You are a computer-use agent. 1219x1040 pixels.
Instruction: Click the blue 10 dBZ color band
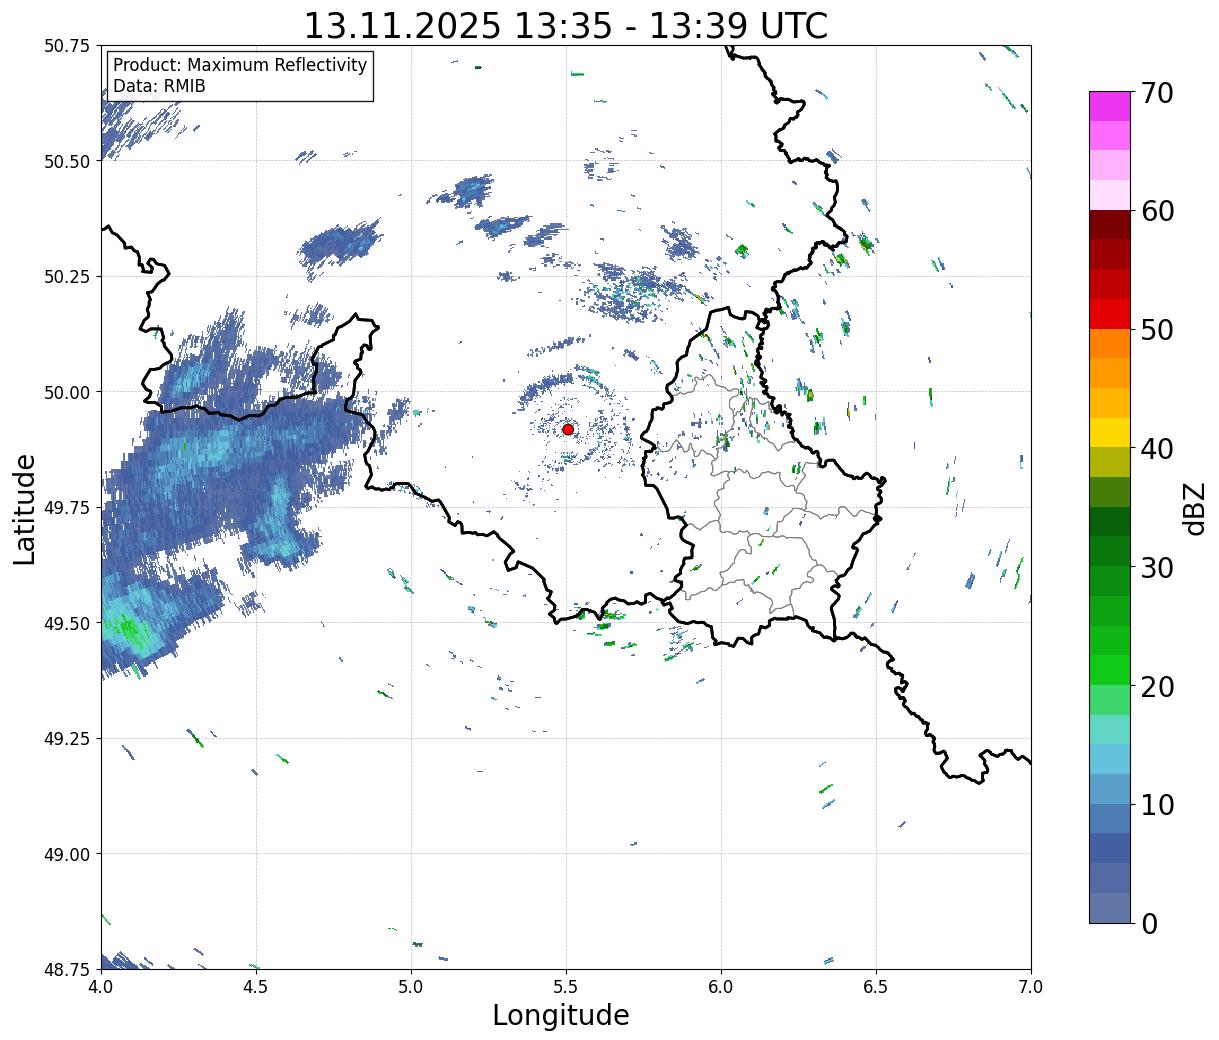pyautogui.click(x=1110, y=790)
